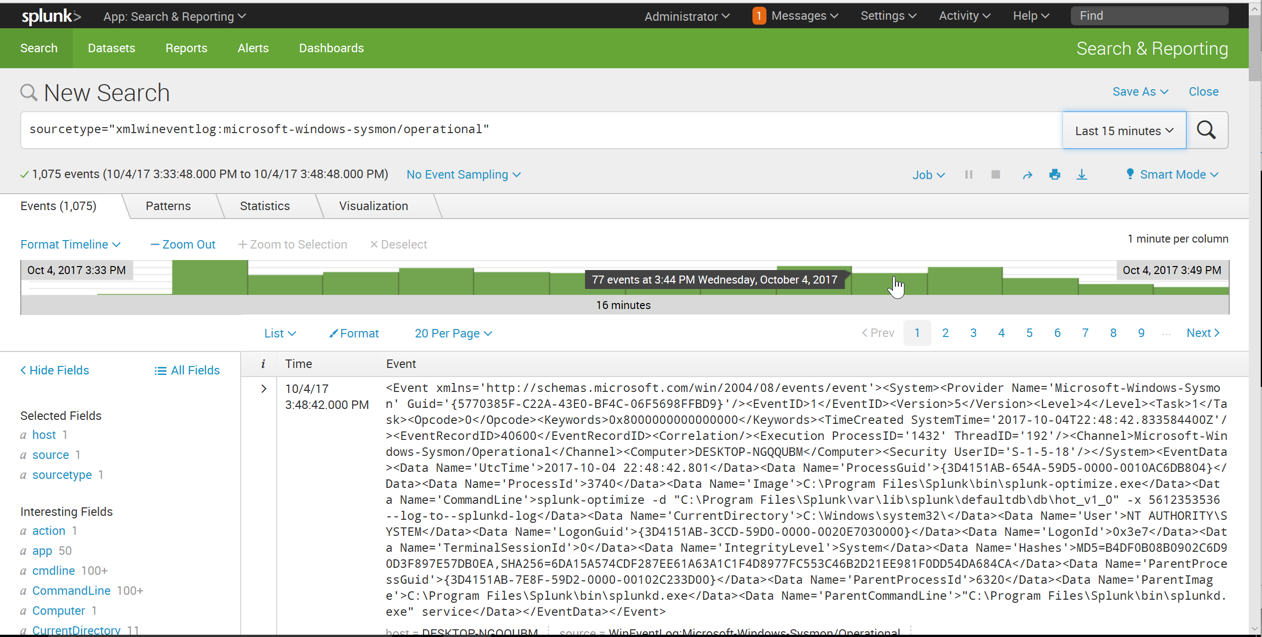Image resolution: width=1262 pixels, height=637 pixels.
Task: Open Administrator dropdown menu
Action: point(687,16)
